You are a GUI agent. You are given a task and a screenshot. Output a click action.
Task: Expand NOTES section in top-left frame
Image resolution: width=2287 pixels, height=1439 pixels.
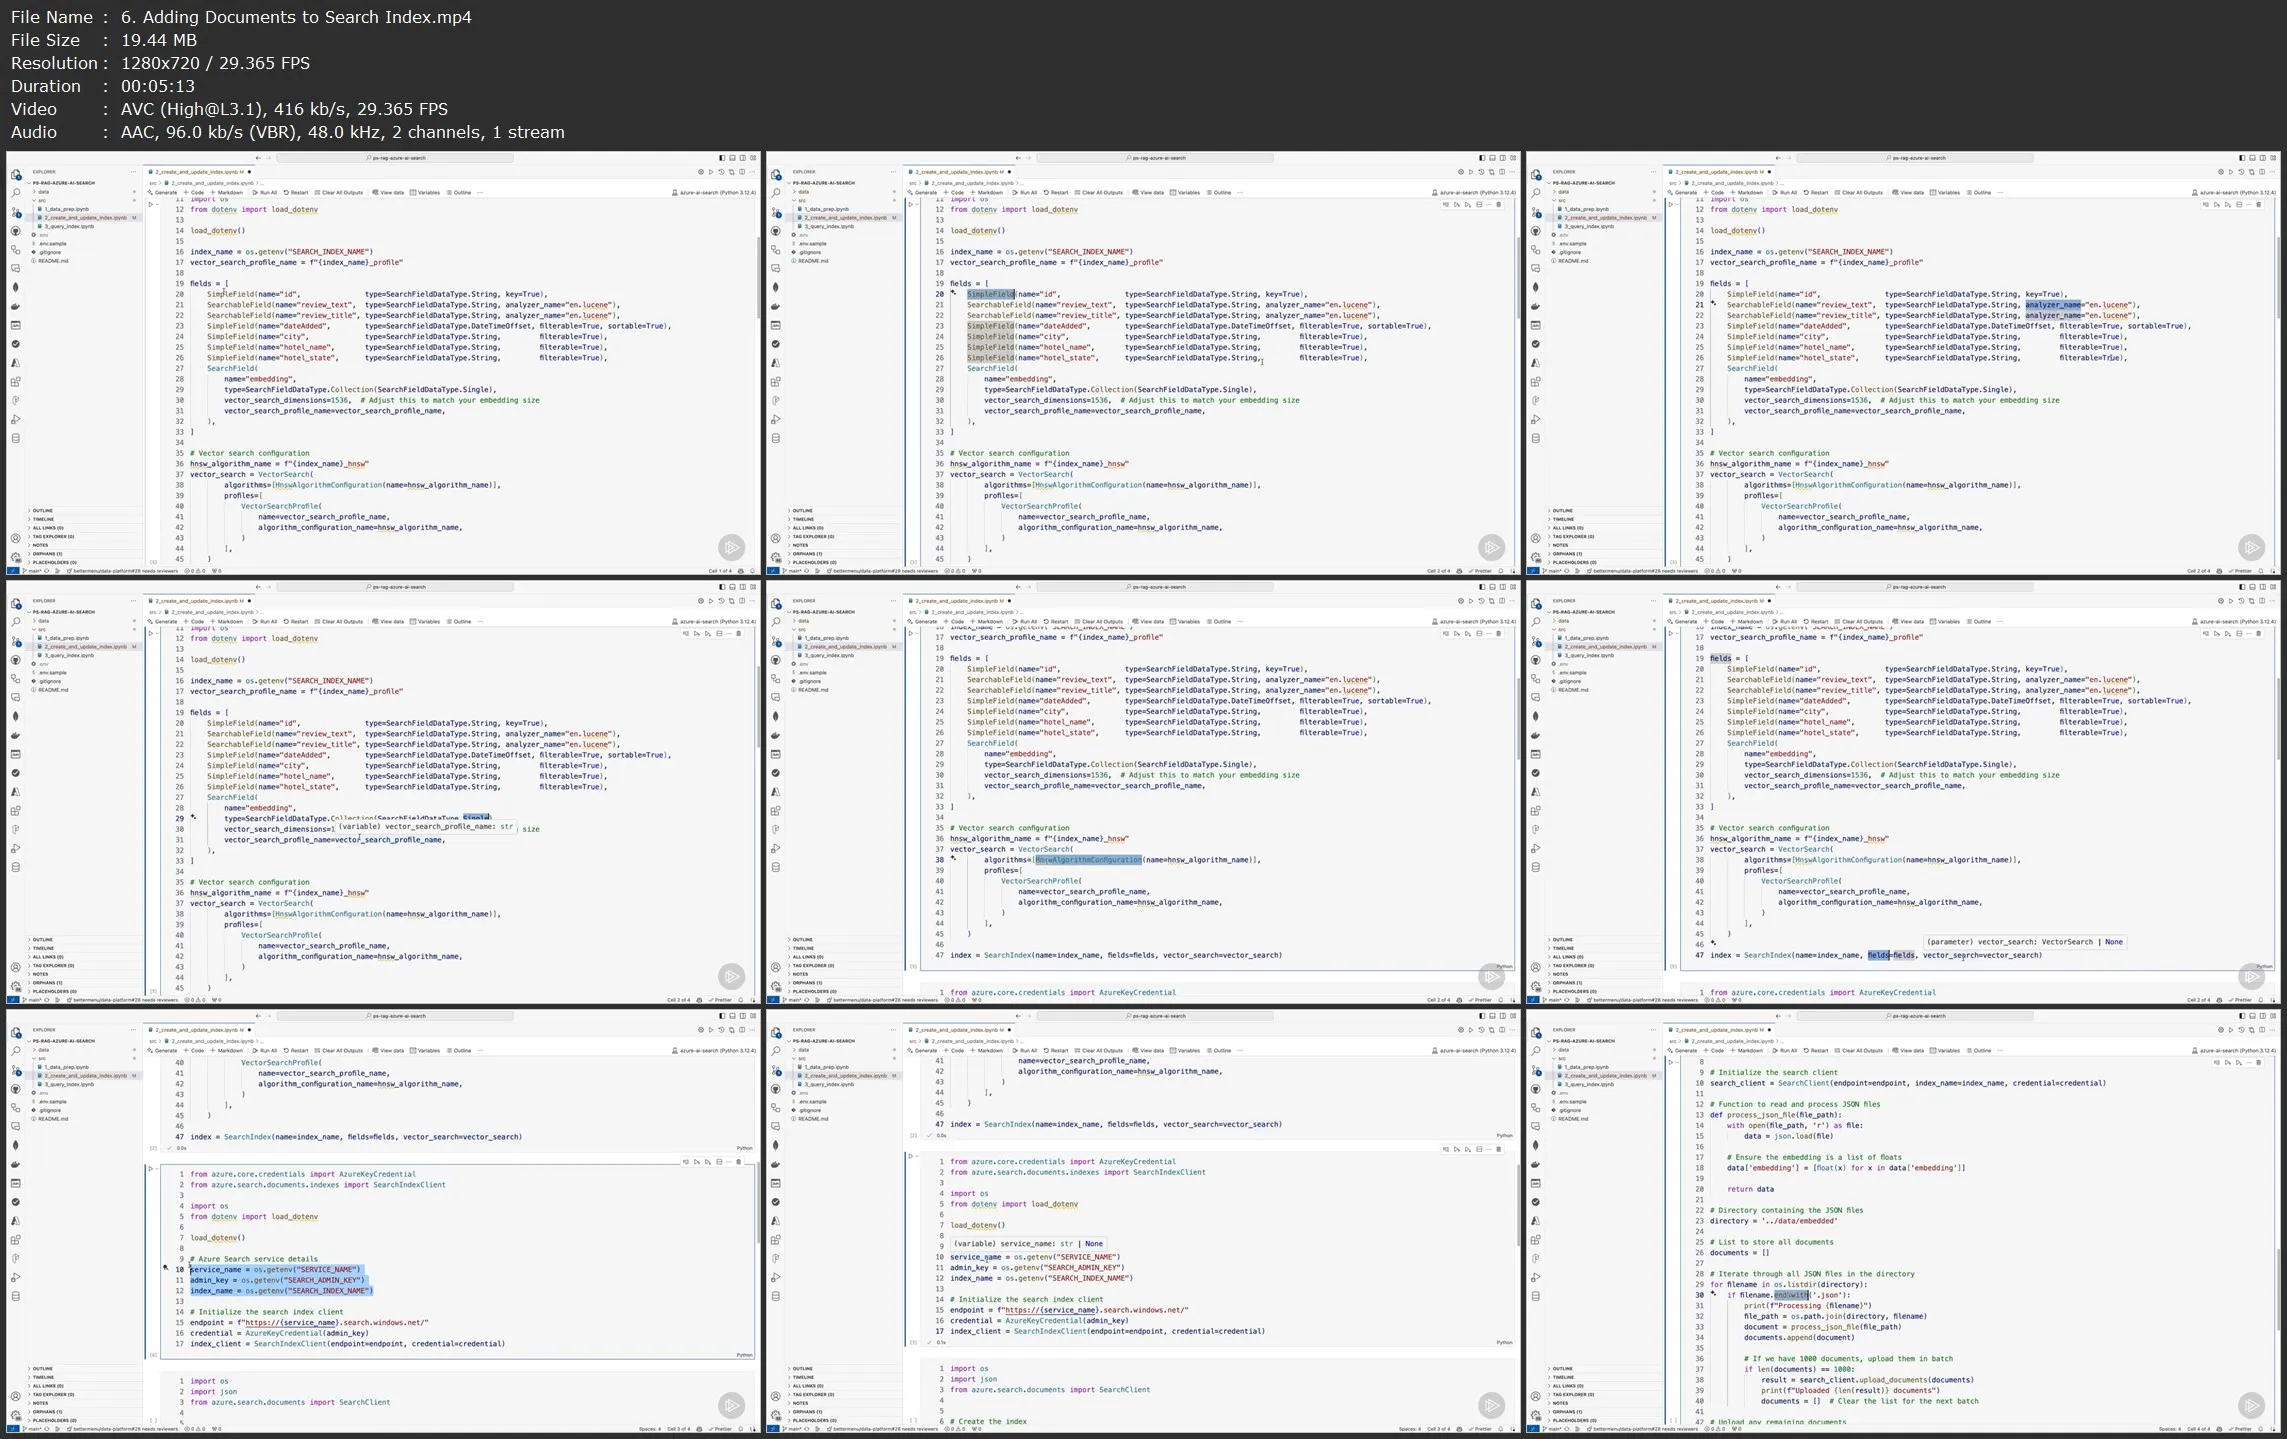point(85,545)
